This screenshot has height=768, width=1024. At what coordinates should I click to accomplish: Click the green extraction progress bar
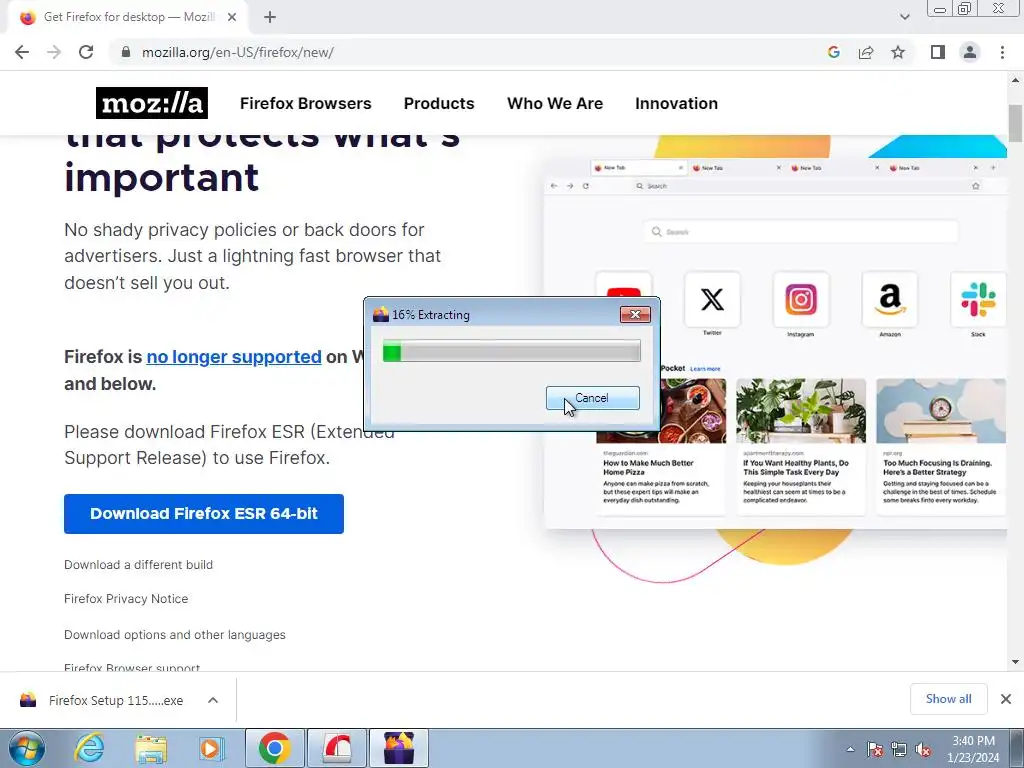[x=511, y=351]
